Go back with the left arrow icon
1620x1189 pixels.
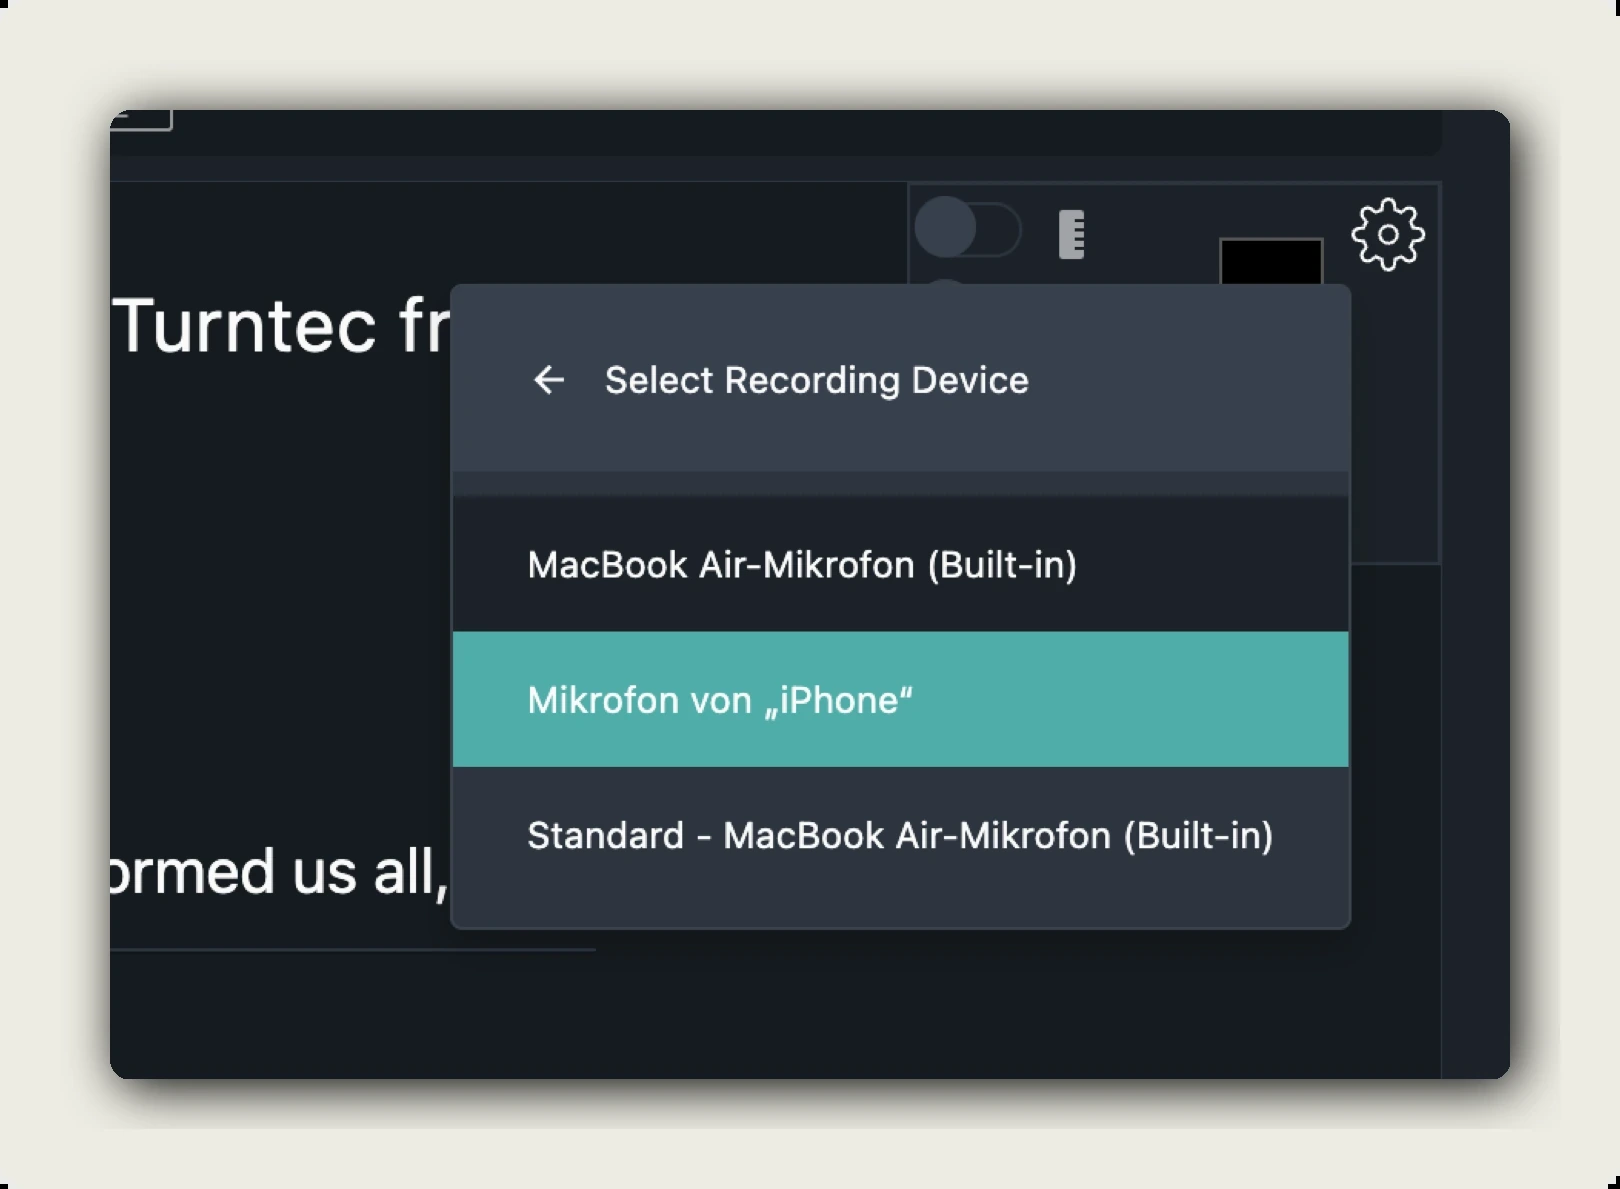coord(549,380)
